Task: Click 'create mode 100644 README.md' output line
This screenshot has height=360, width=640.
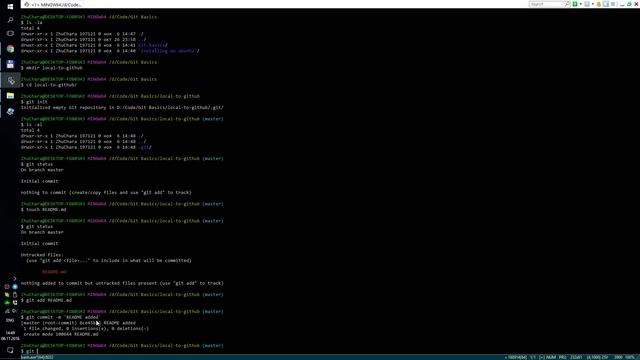Action: click(x=61, y=334)
